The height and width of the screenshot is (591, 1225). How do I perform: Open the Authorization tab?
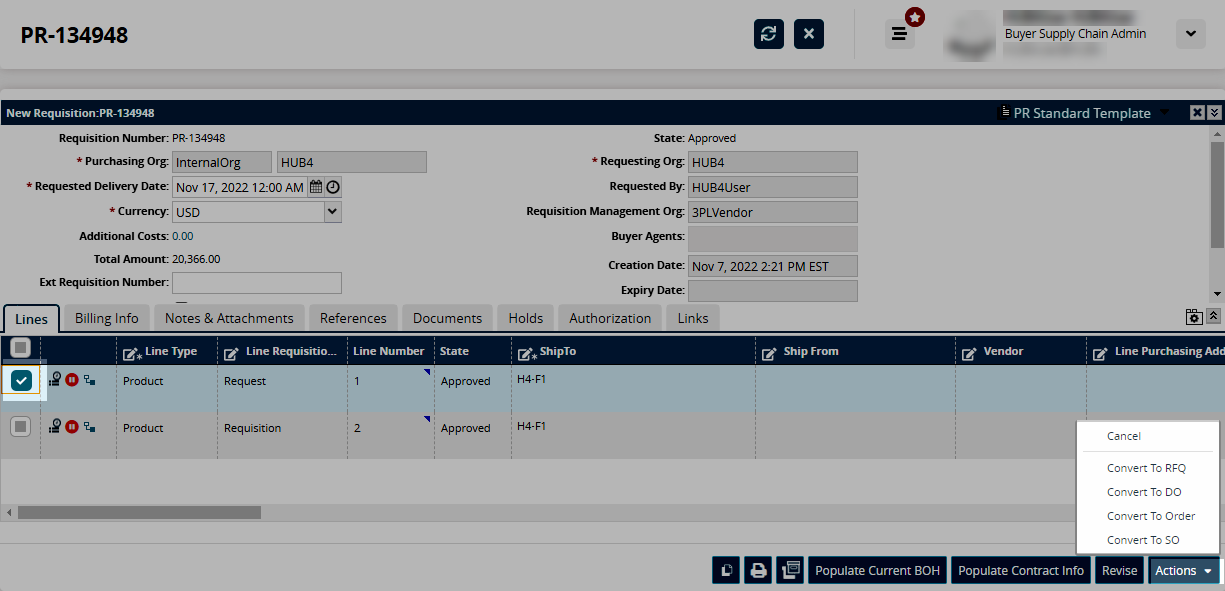click(610, 318)
